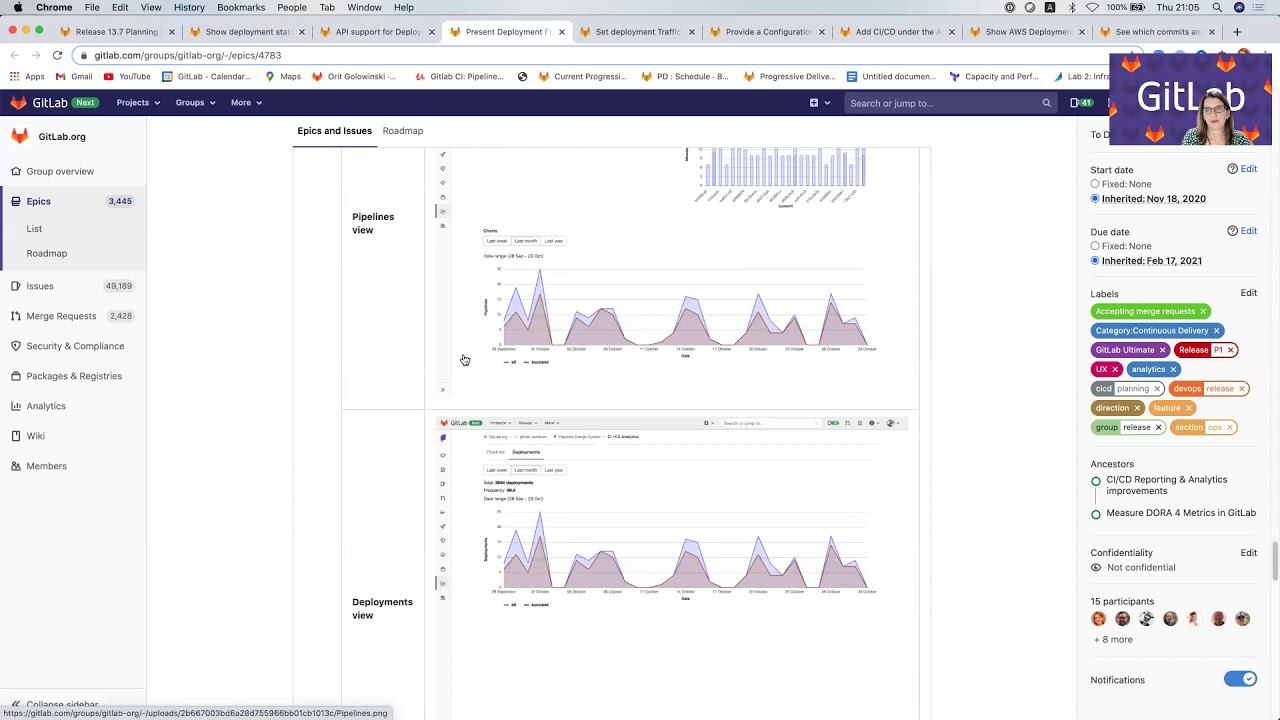Remove the 'analytics' label

click(1173, 369)
